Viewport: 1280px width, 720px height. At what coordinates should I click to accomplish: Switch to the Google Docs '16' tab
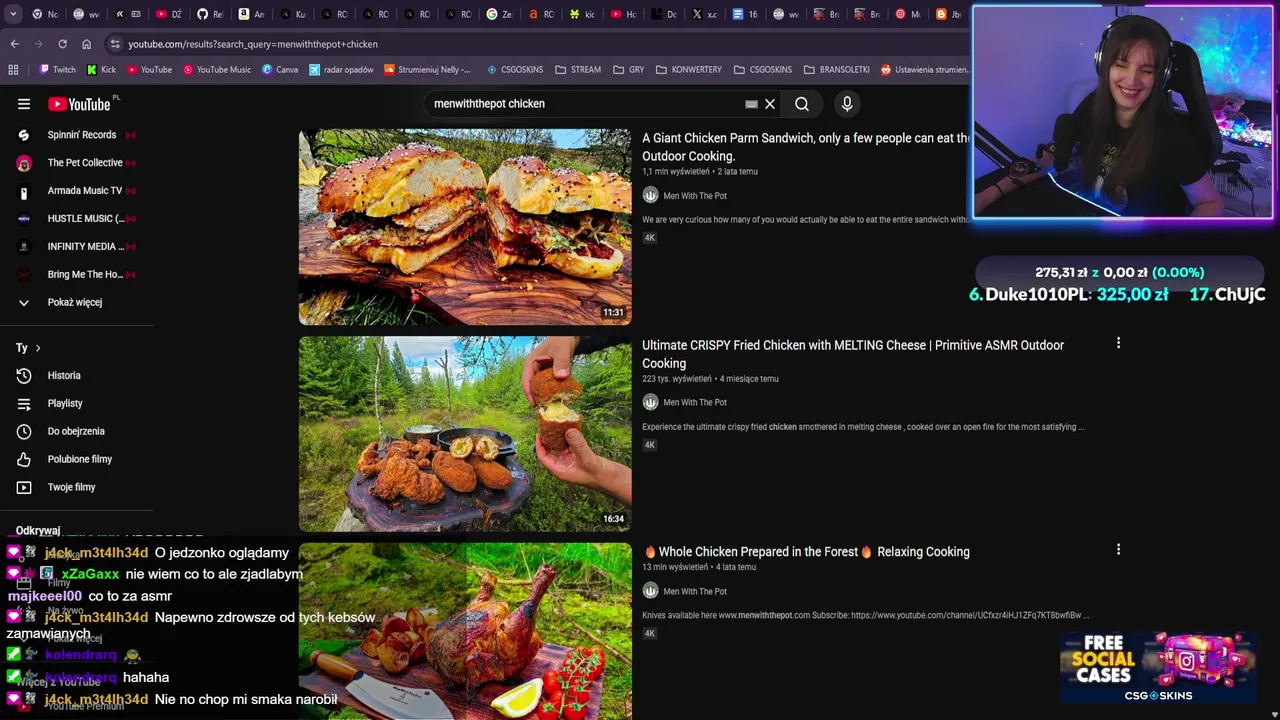(746, 14)
